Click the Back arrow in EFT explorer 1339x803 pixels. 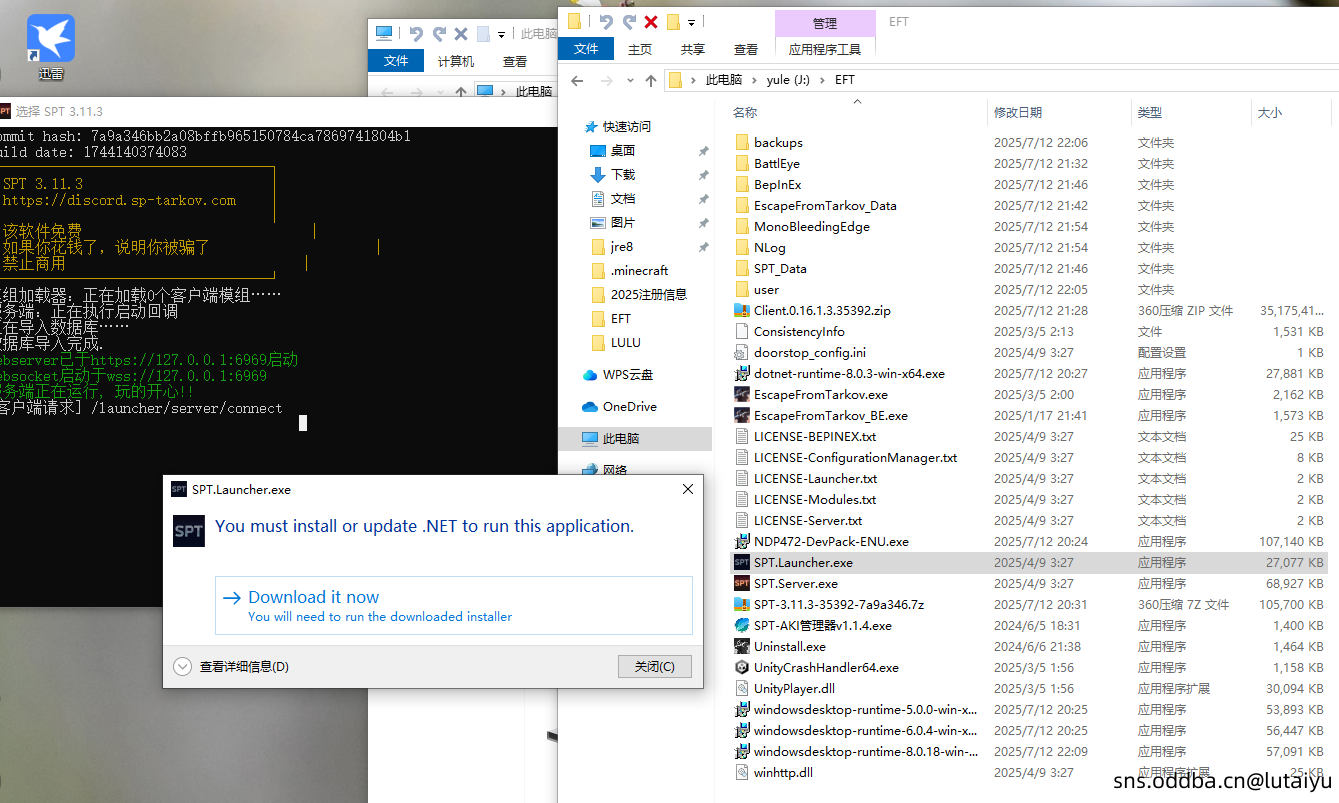tap(577, 80)
